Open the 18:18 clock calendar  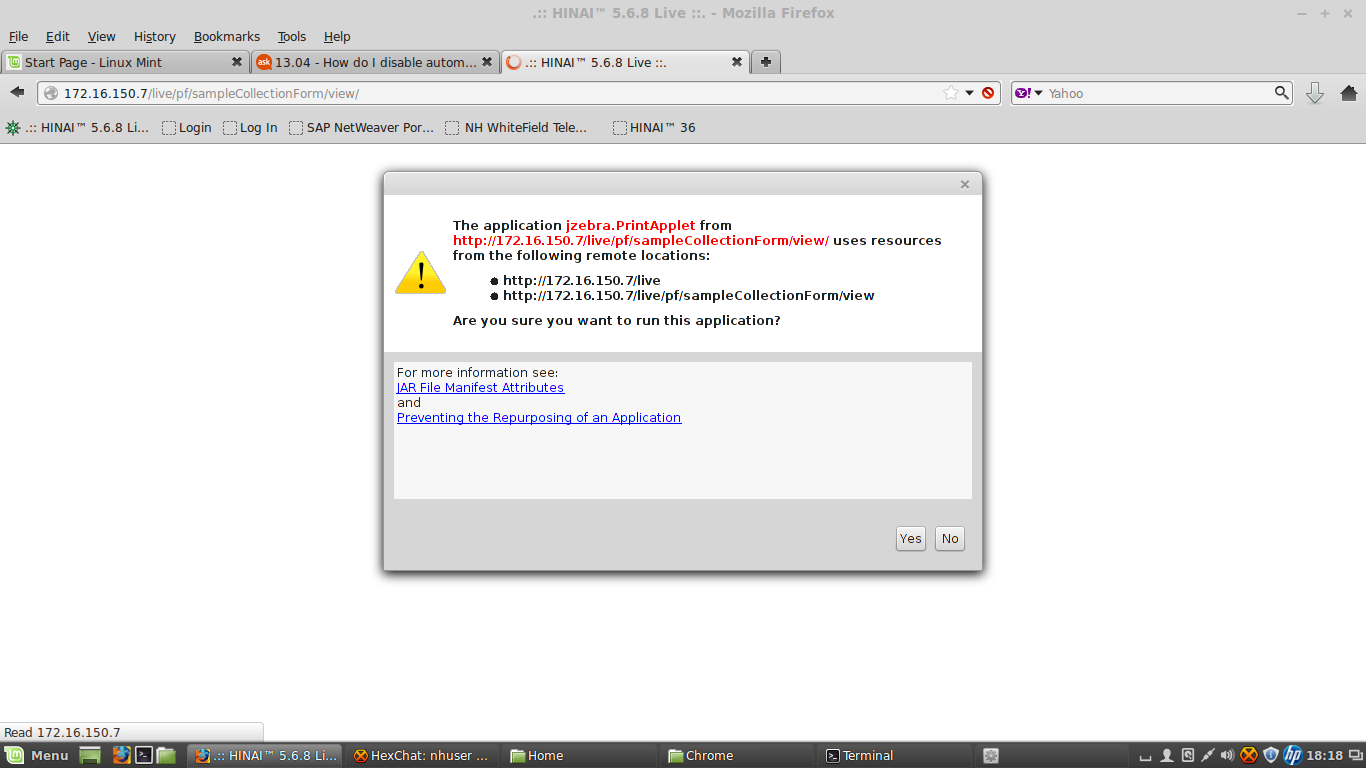(1324, 755)
